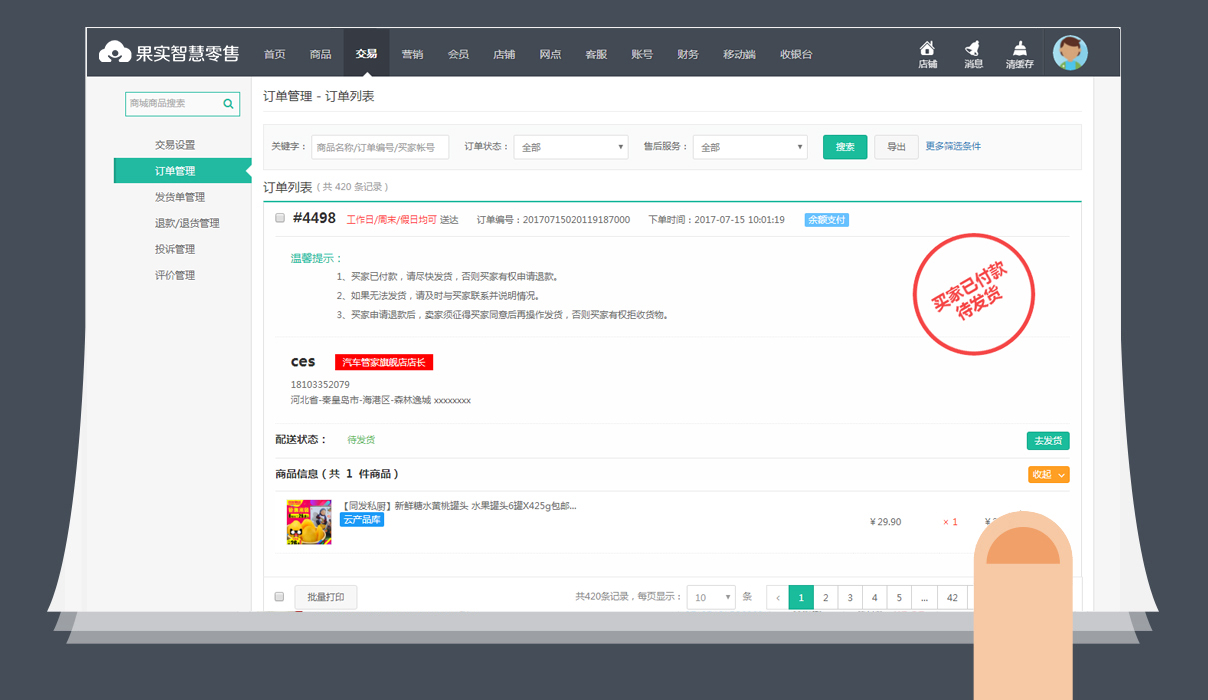Click the user avatar in top right
Screen dimensions: 1208x700
tap(1070, 52)
